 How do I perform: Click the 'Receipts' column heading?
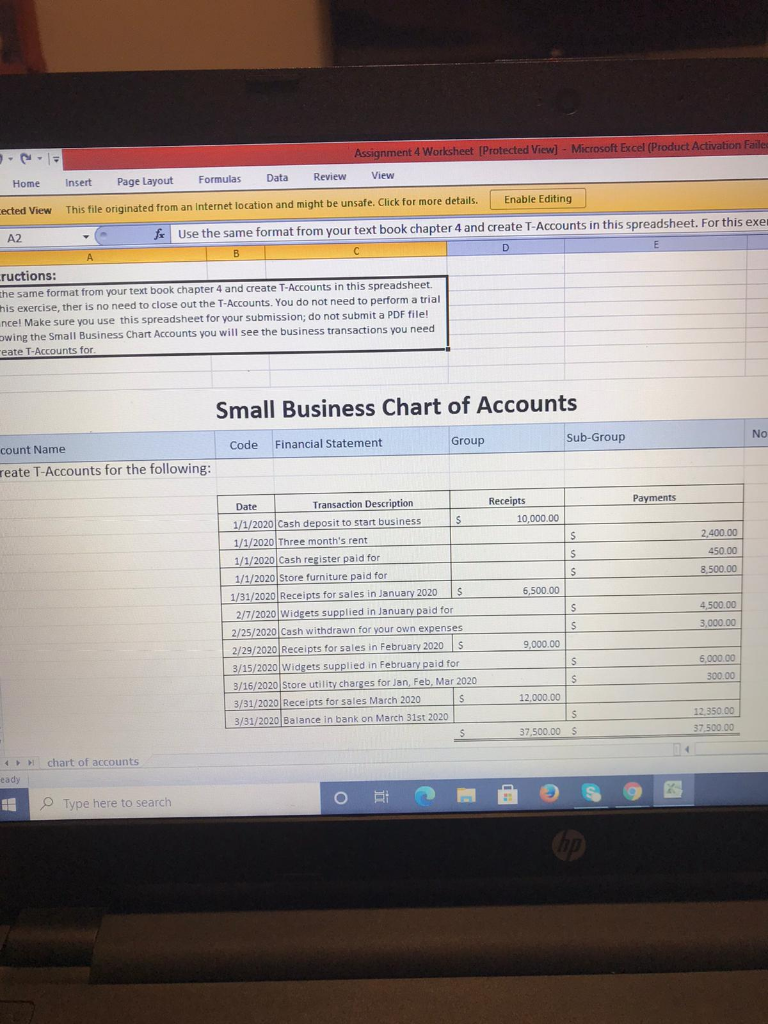(507, 501)
